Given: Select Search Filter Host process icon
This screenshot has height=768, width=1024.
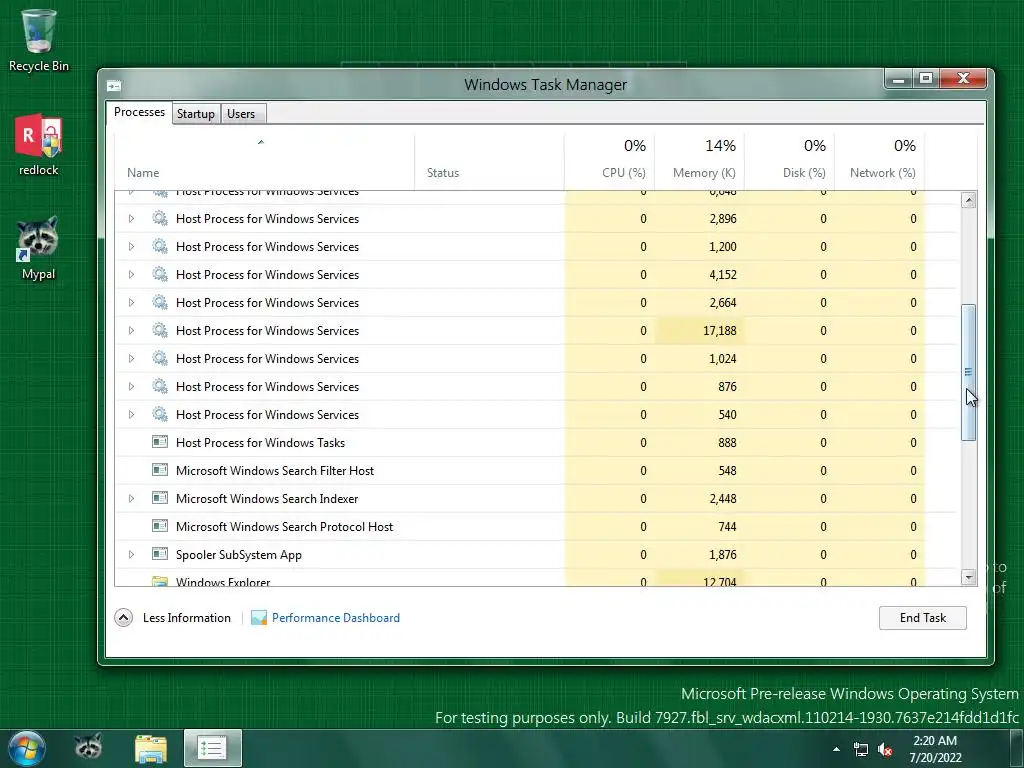Looking at the screenshot, I should [159, 470].
